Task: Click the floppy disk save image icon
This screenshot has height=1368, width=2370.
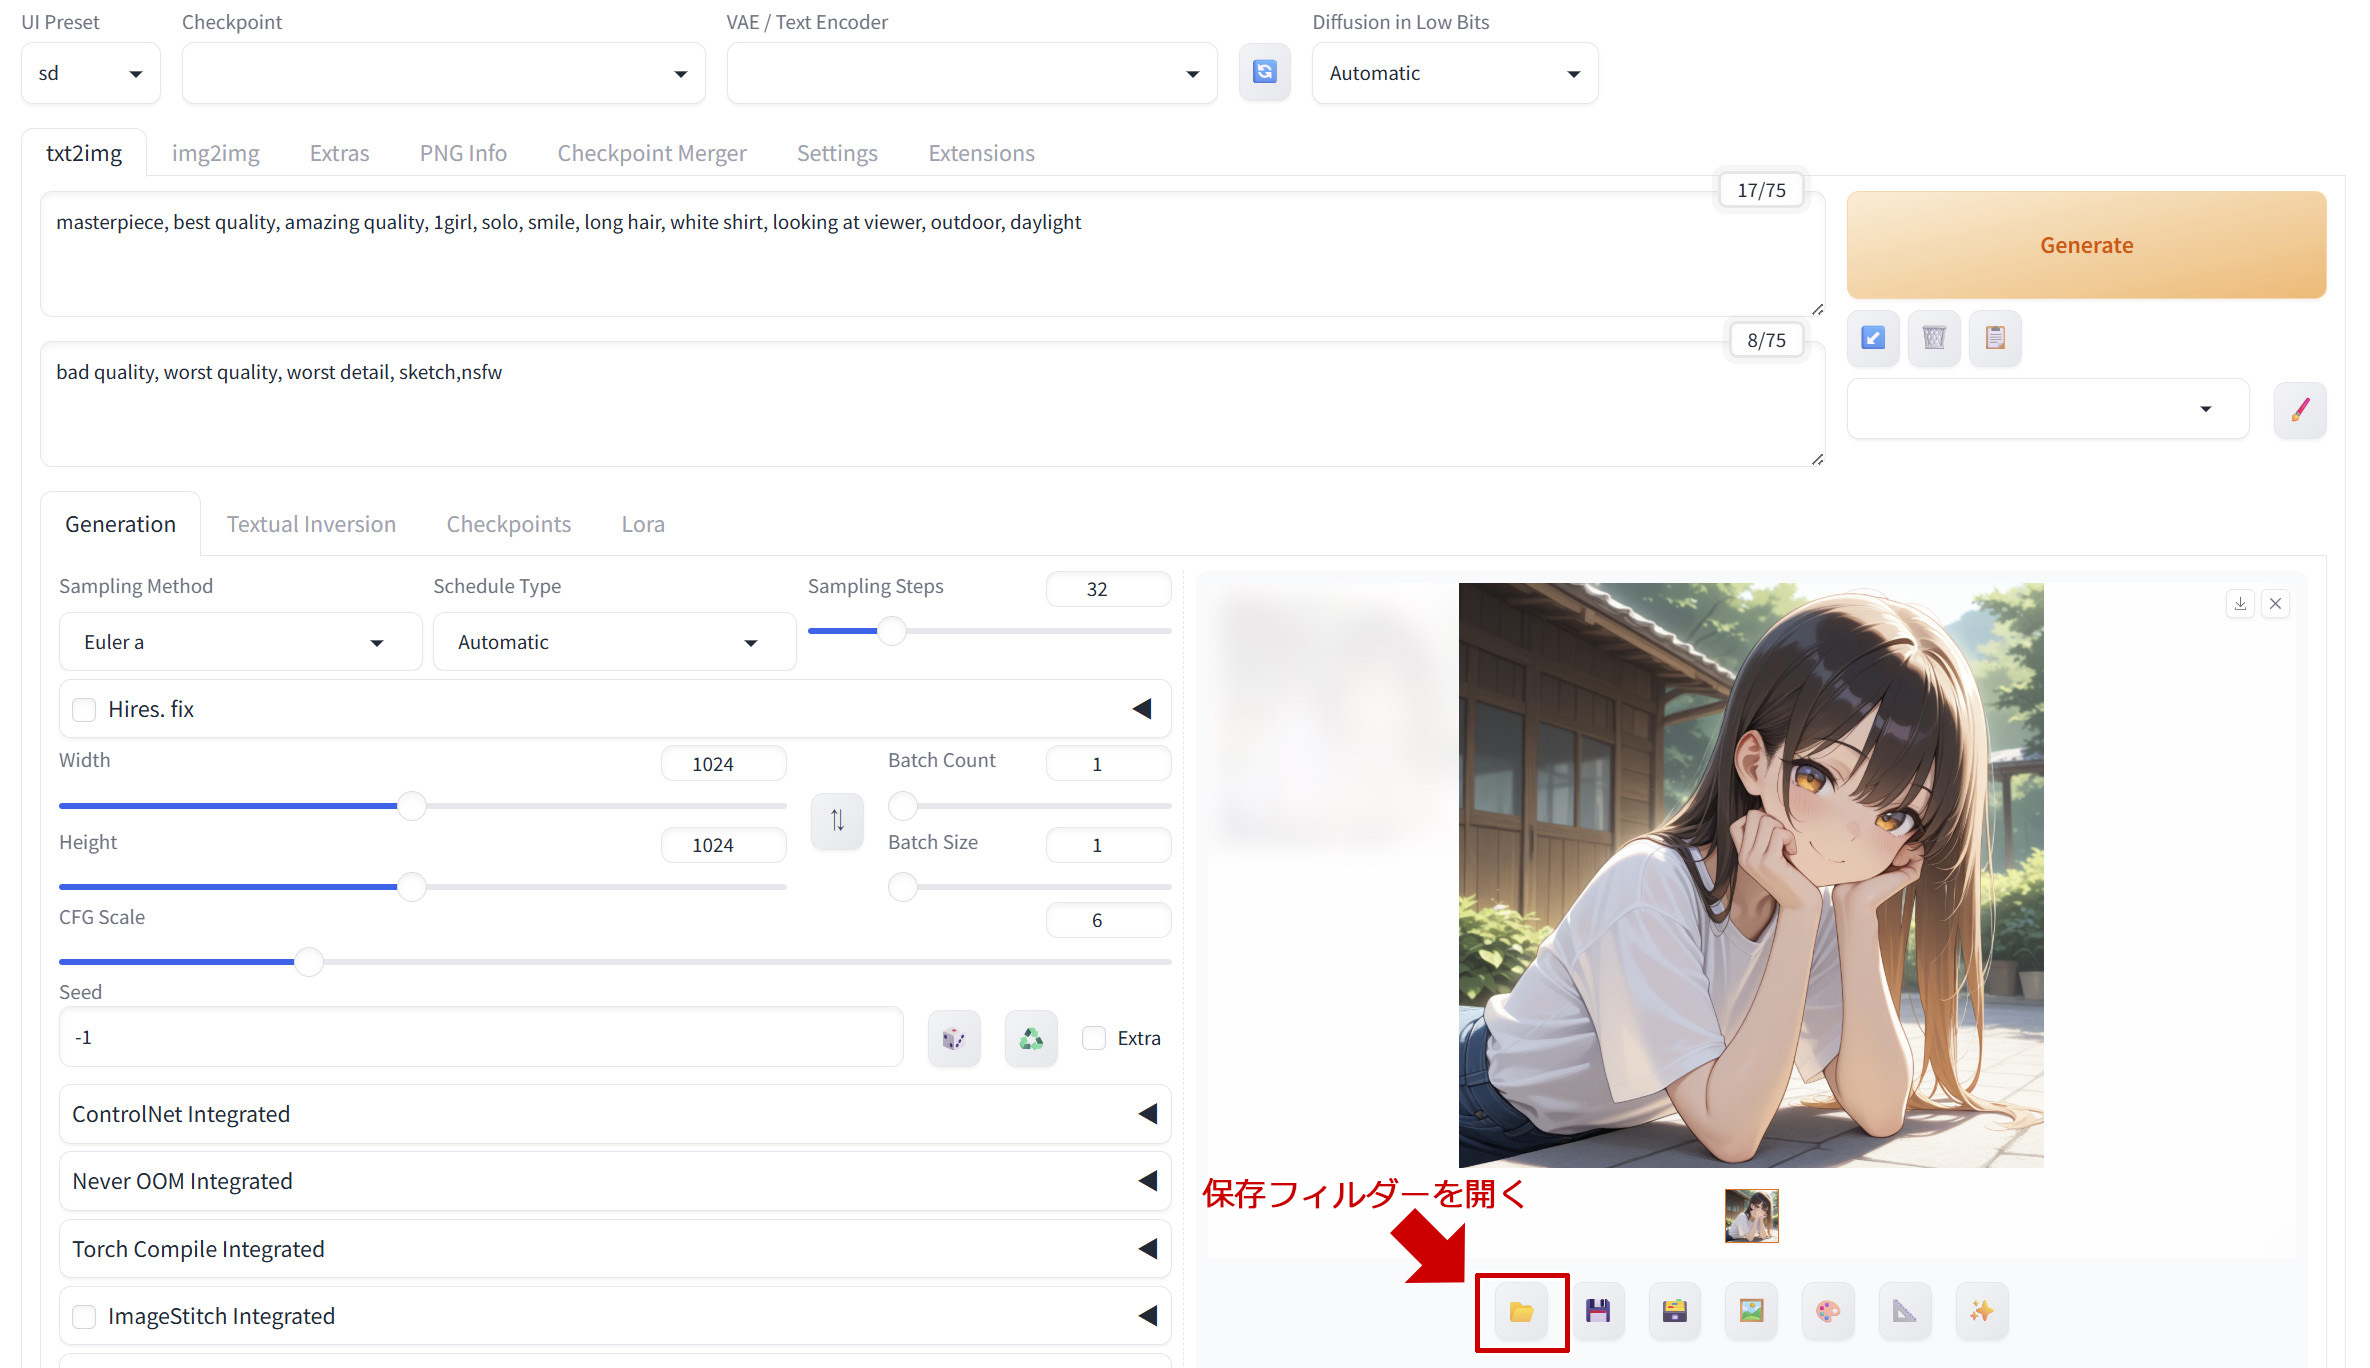Action: click(x=1598, y=1311)
